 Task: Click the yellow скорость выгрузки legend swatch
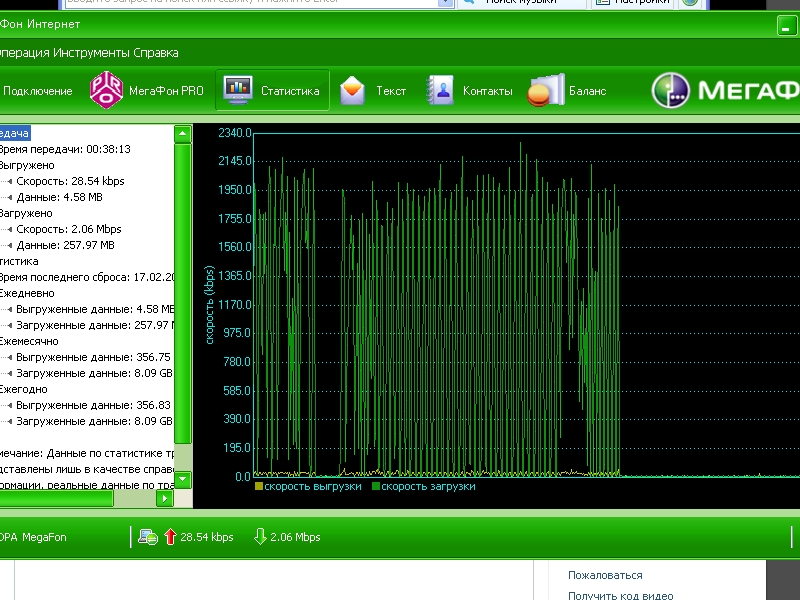click(259, 486)
